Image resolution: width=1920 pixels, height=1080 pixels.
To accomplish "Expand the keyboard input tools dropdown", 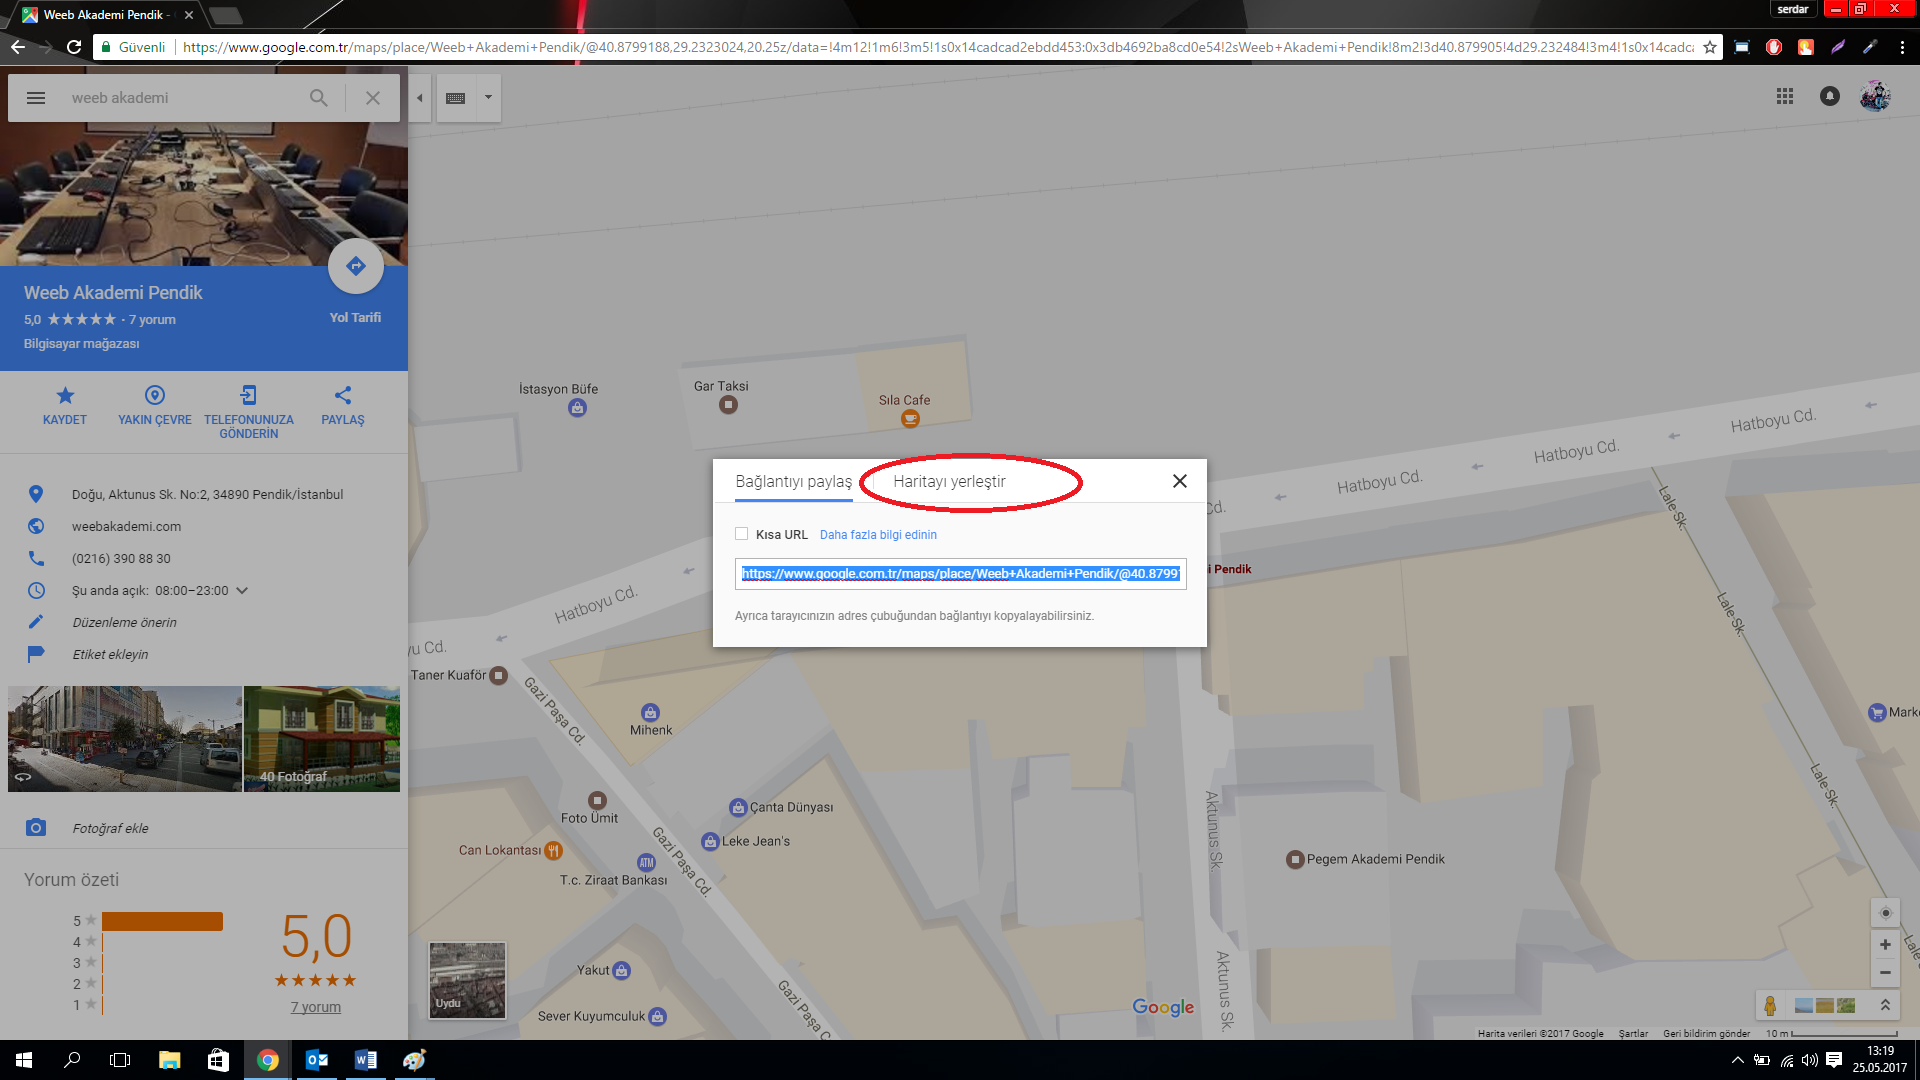I will click(x=488, y=98).
